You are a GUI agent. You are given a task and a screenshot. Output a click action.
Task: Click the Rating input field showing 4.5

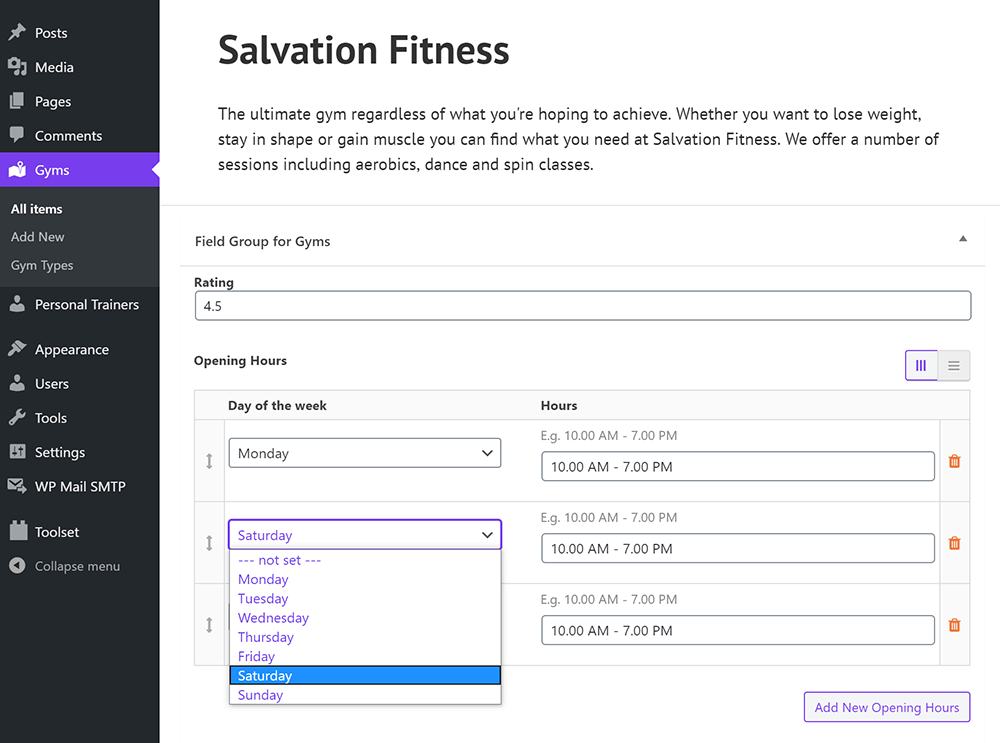click(x=582, y=305)
